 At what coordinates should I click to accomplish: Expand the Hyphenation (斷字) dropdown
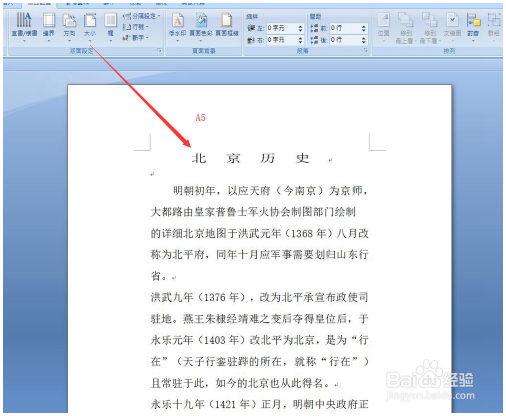136,38
